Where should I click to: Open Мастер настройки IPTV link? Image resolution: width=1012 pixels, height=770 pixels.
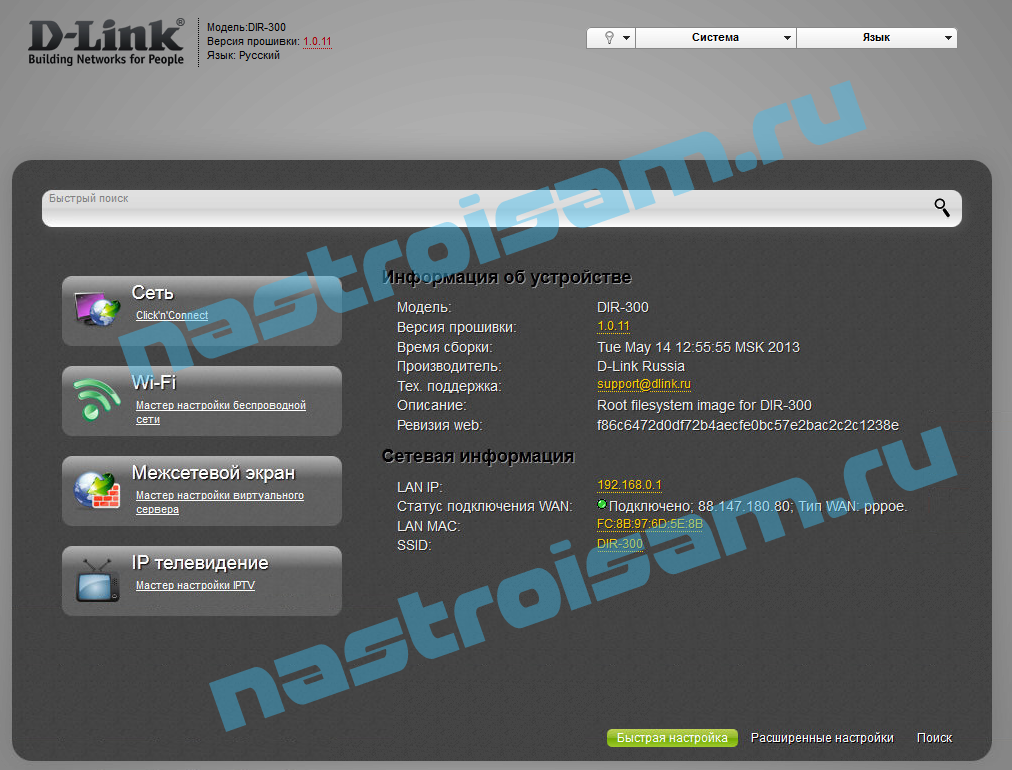pyautogui.click(x=195, y=586)
